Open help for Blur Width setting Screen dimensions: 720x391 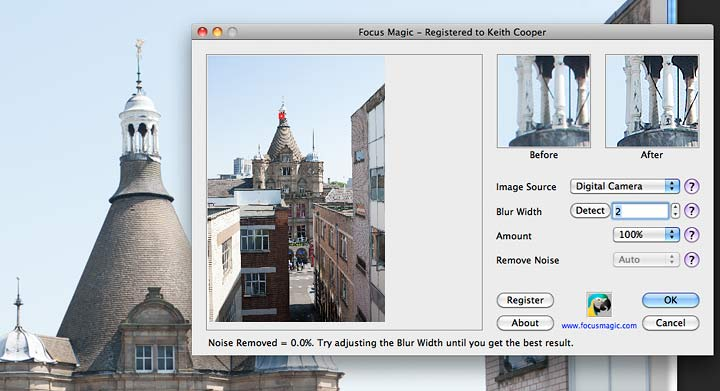point(692,211)
